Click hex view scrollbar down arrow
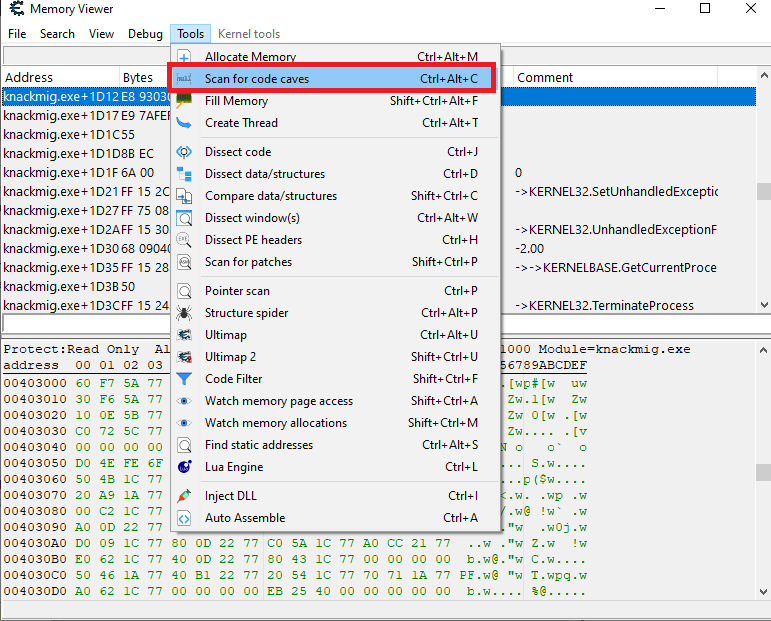Screen dimensions: 771x621 (x=764, y=591)
